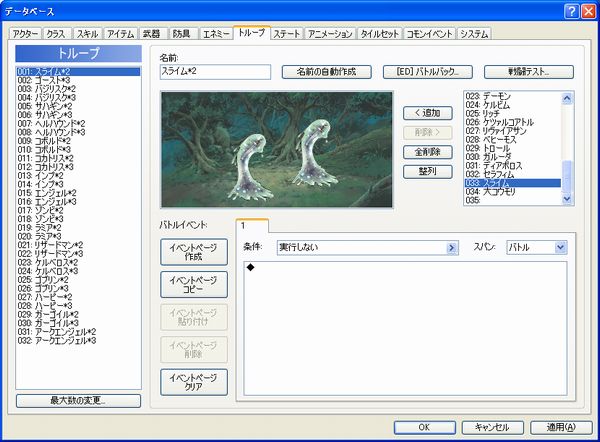
Task: Click the イベントページクリア button
Action: (194, 382)
